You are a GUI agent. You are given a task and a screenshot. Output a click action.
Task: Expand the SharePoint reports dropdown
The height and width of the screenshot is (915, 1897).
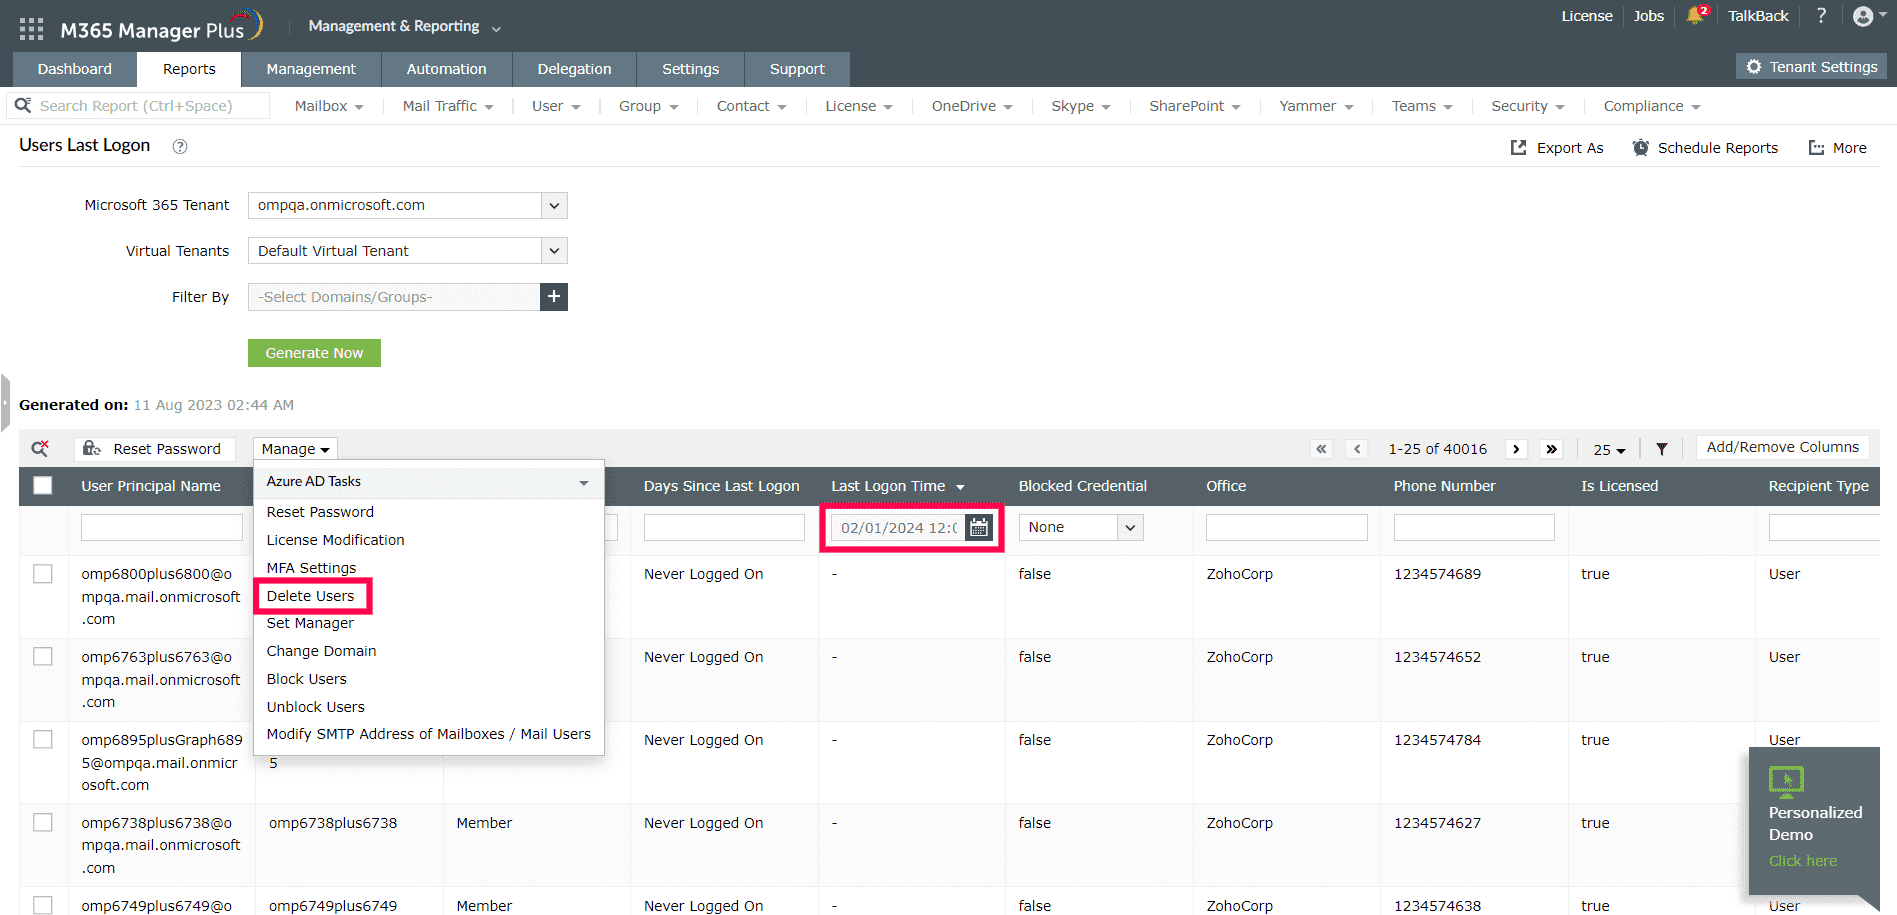(x=1195, y=106)
